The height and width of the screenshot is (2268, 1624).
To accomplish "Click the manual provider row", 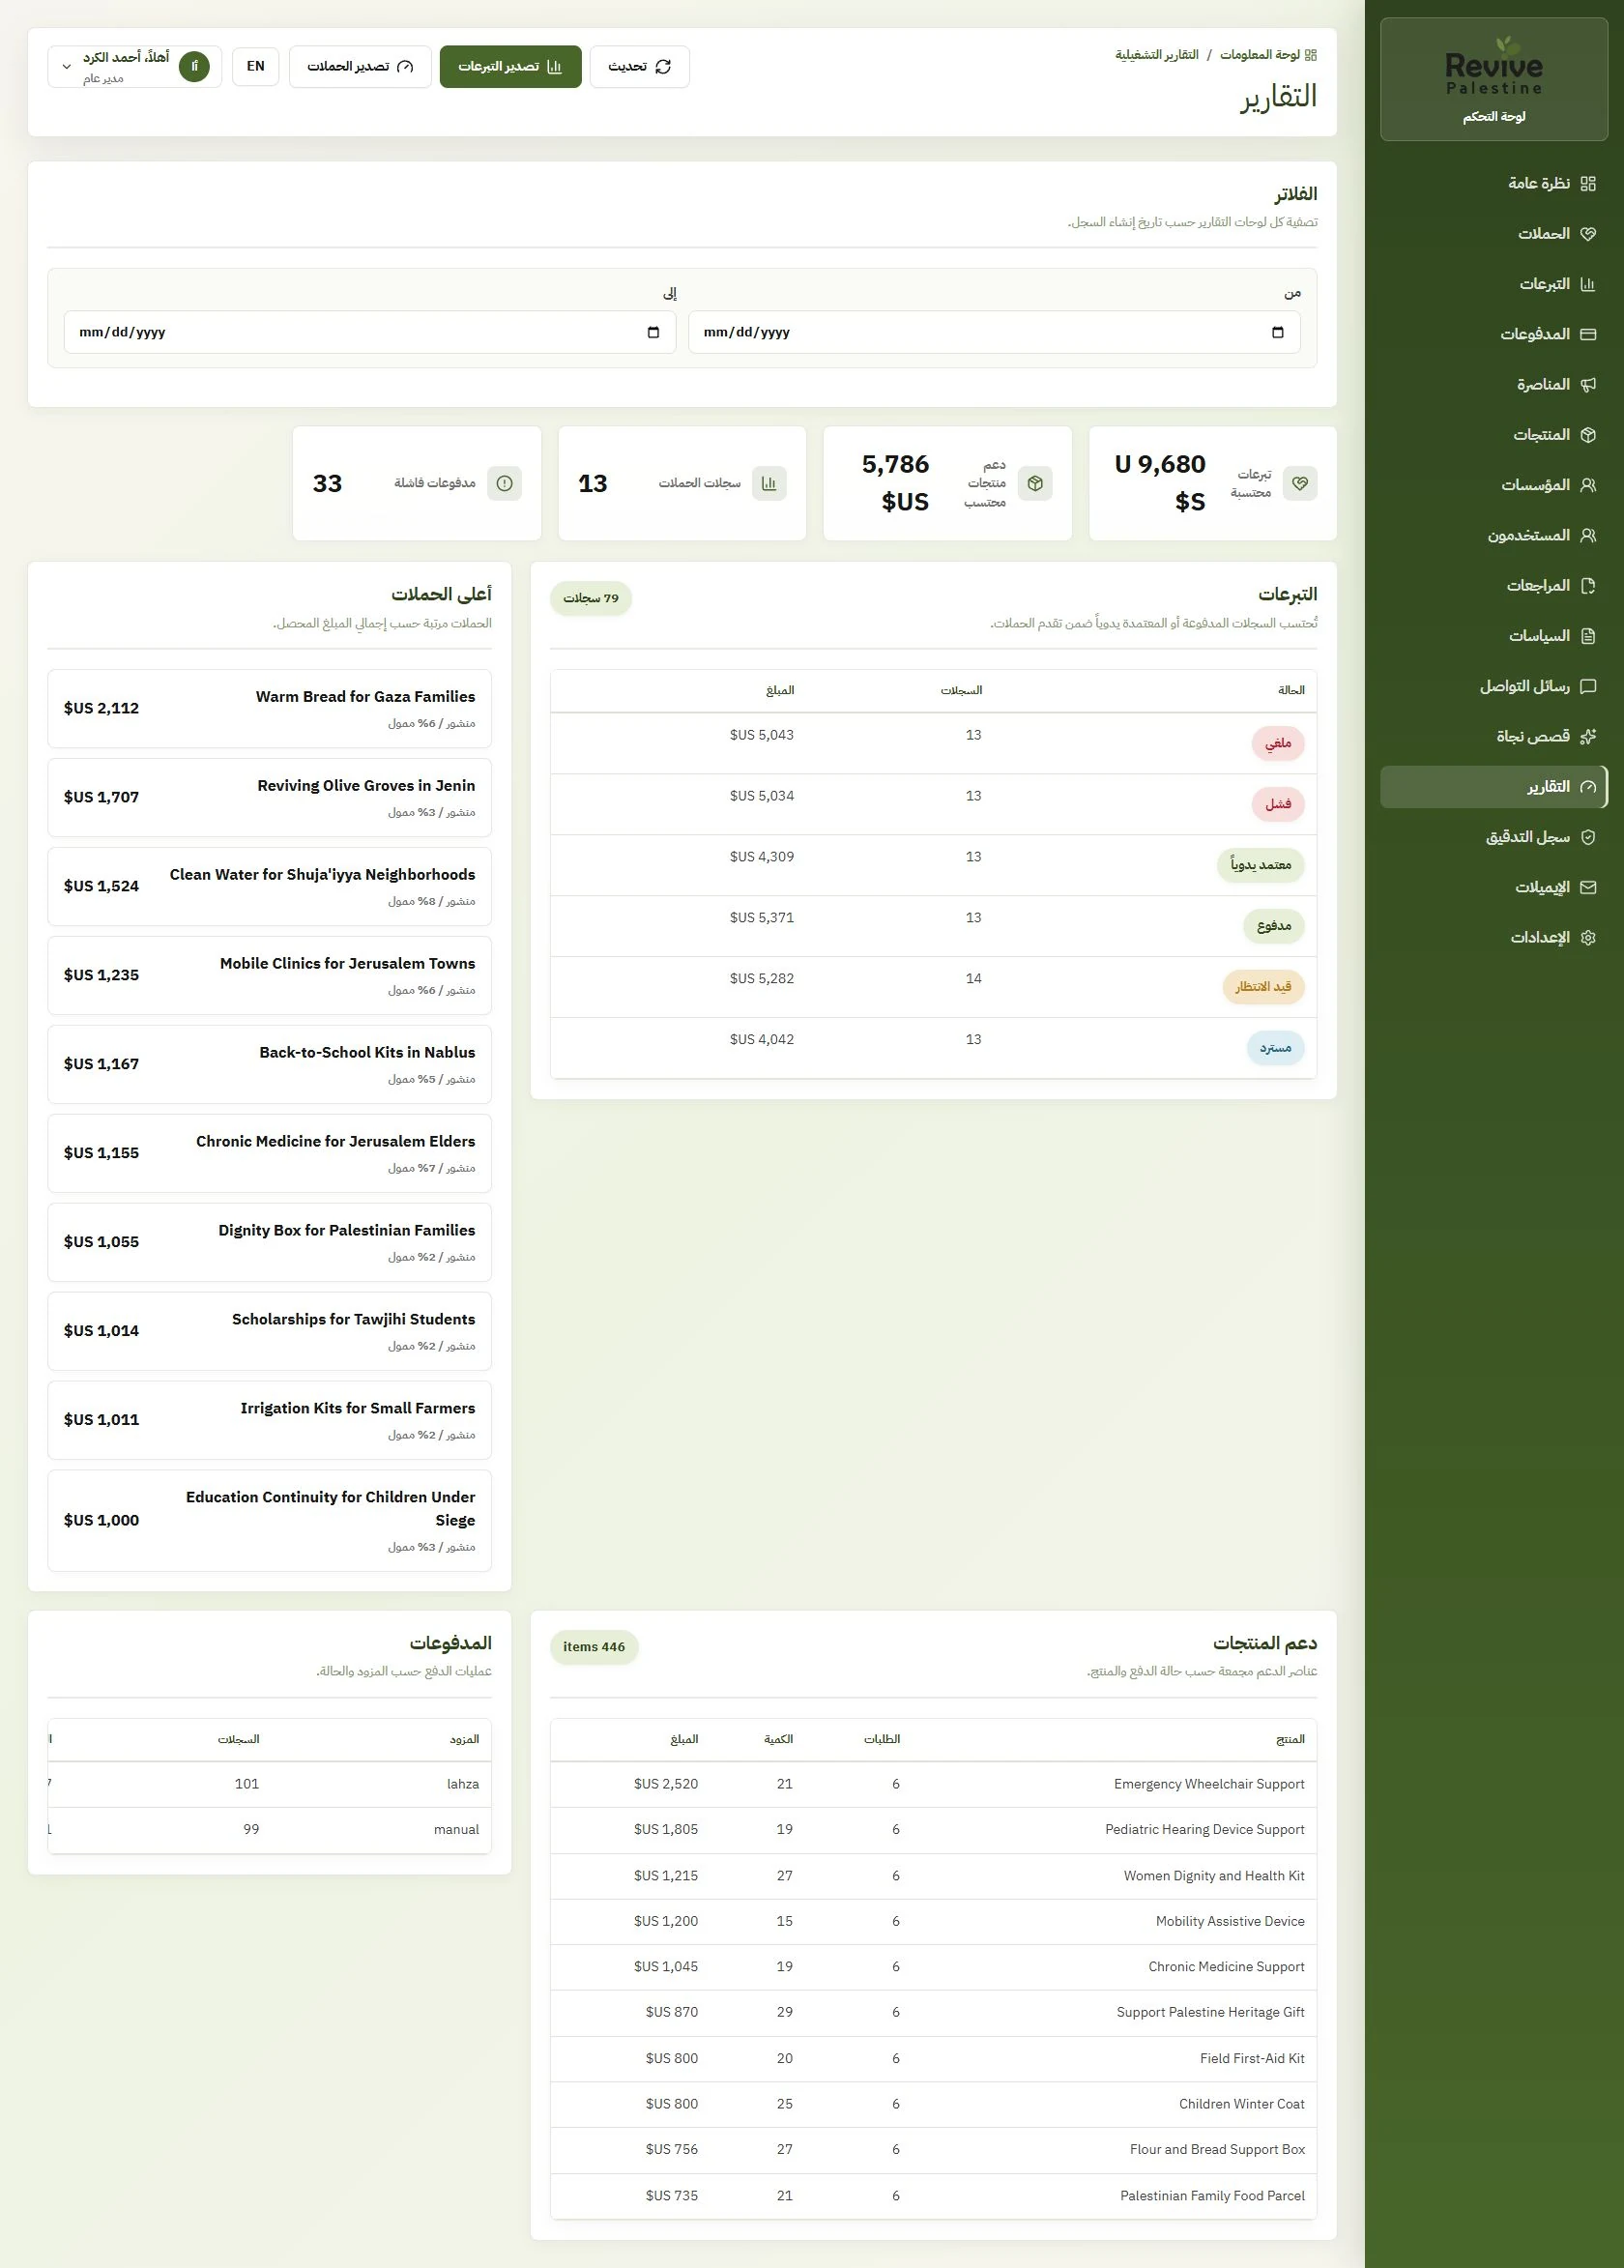I will pyautogui.click(x=269, y=1830).
